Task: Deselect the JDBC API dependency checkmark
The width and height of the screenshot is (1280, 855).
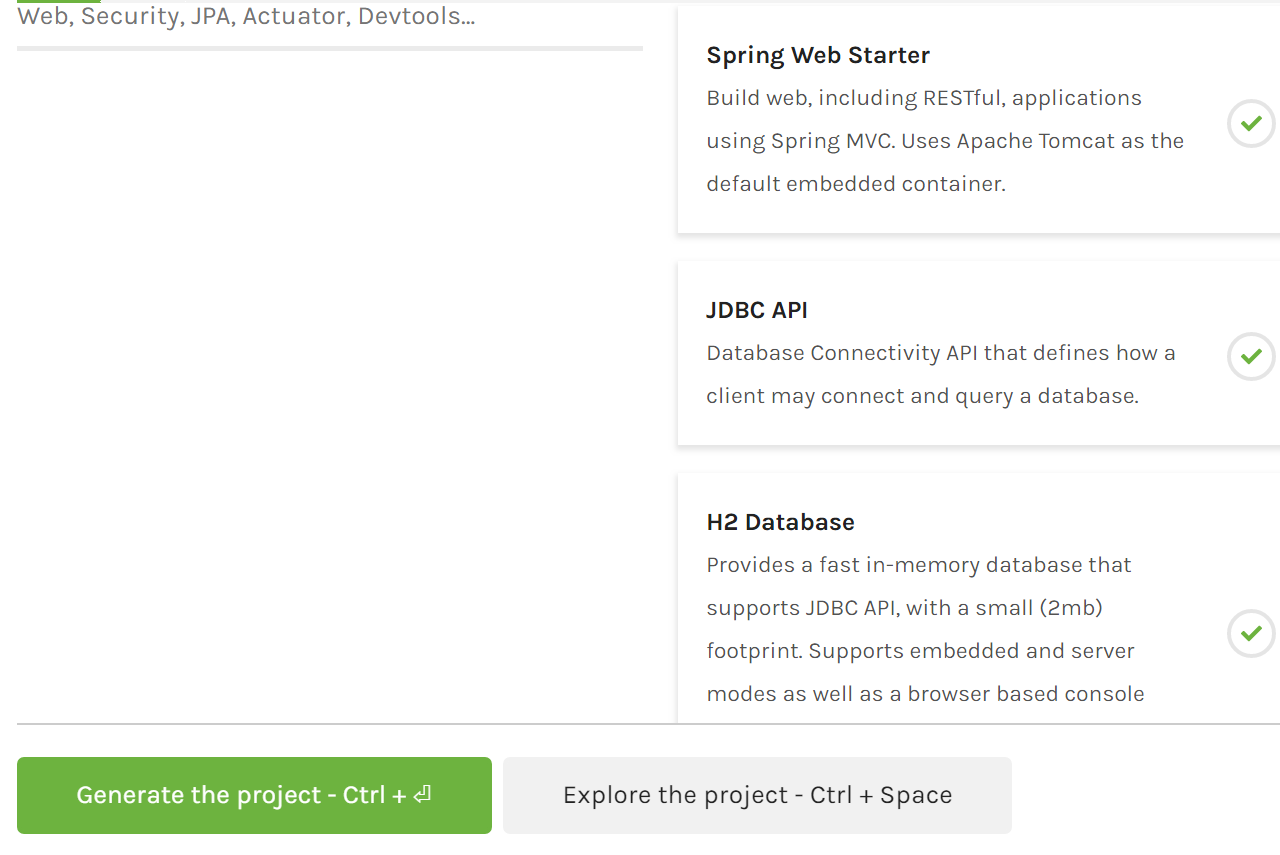Action: [1251, 356]
